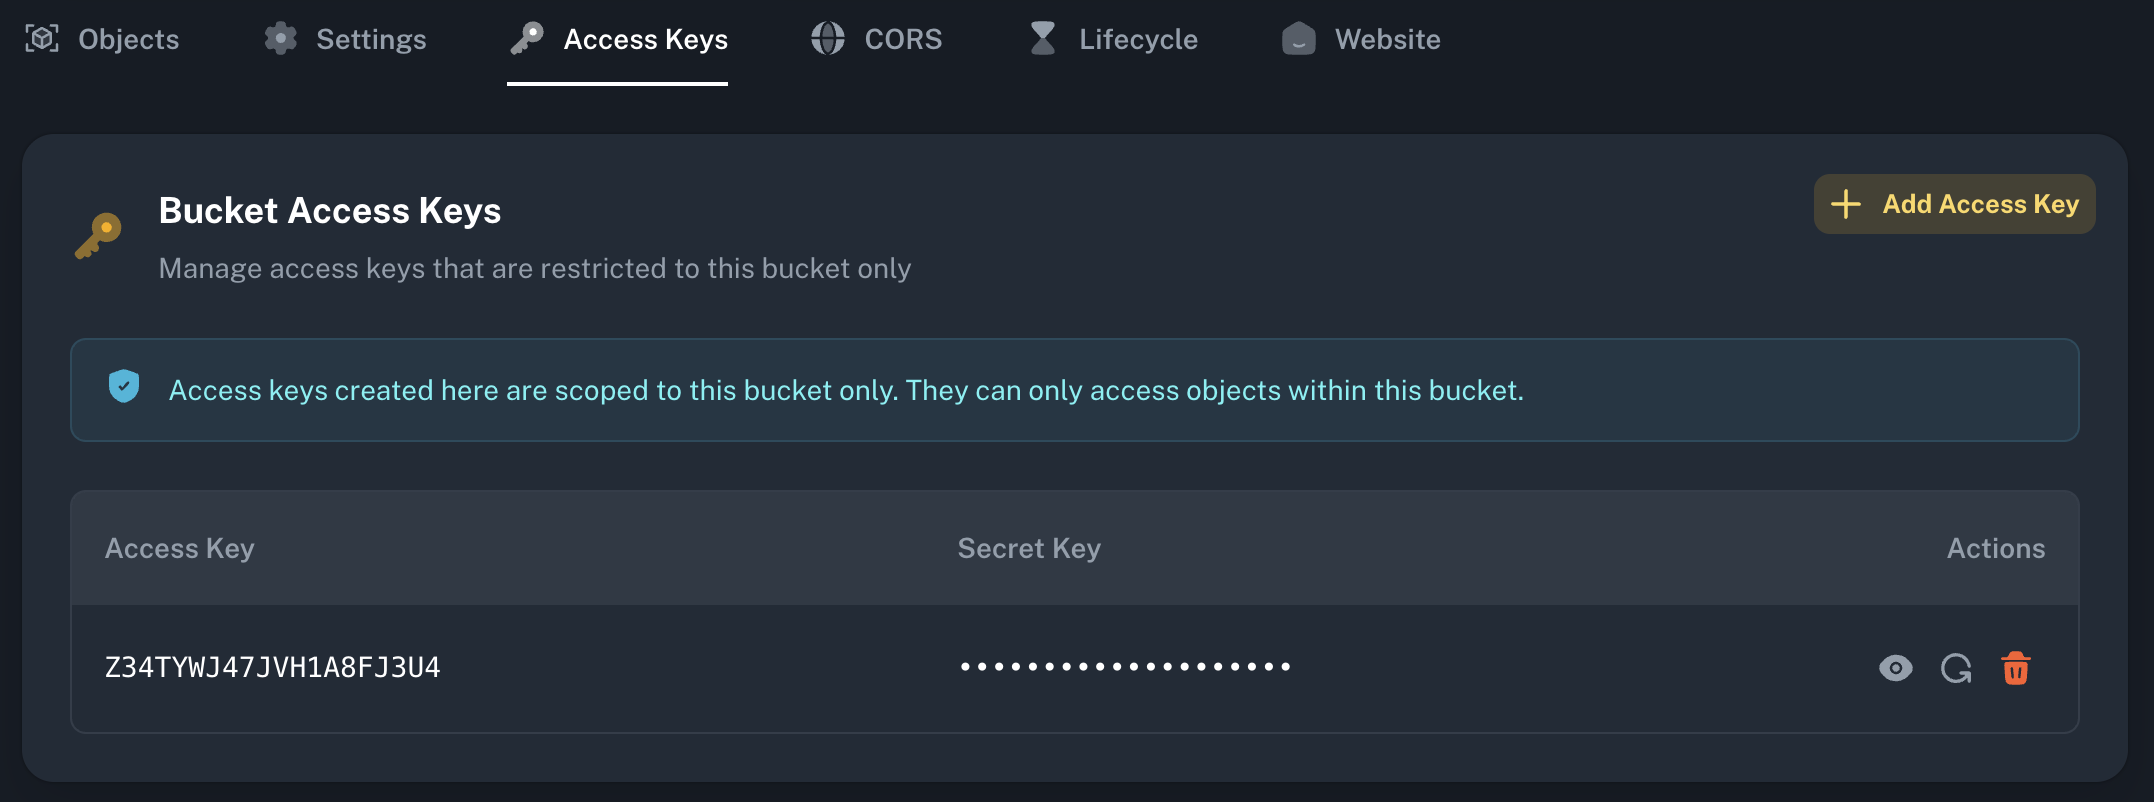Click the masked secret key dots
Viewport: 2154px width, 802px height.
click(1125, 667)
